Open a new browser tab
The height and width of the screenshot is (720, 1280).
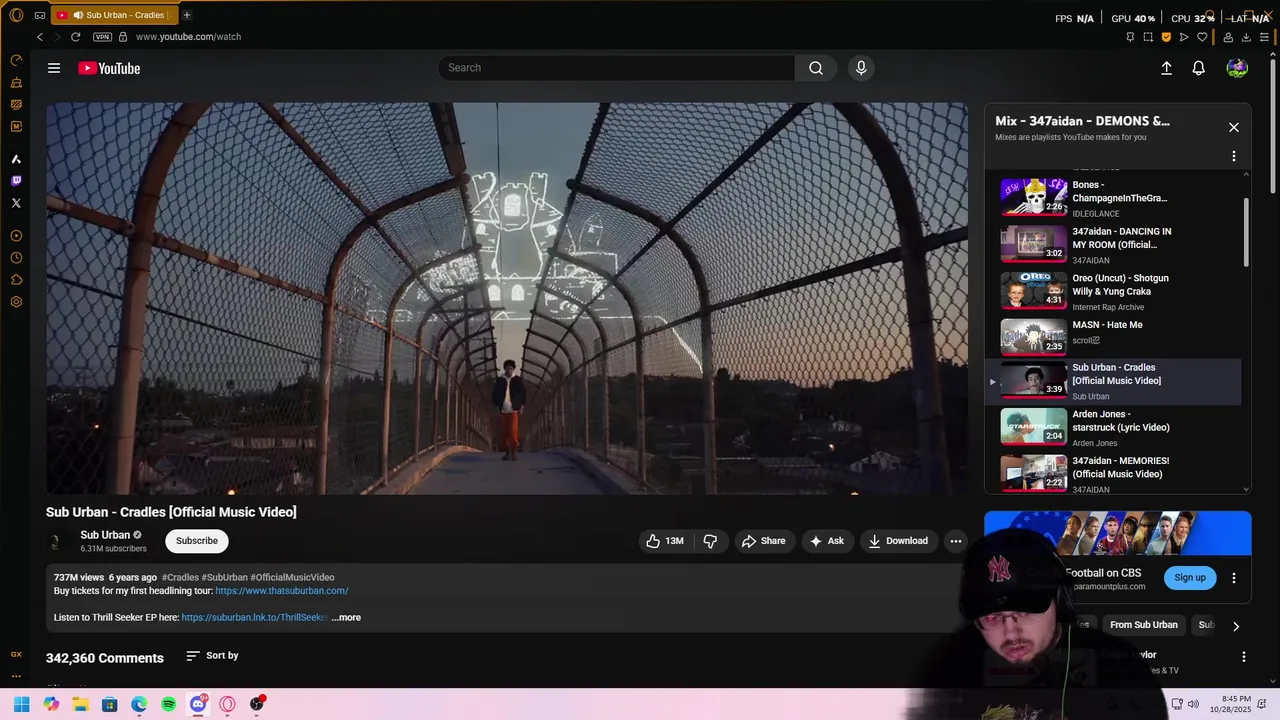pyautogui.click(x=186, y=15)
